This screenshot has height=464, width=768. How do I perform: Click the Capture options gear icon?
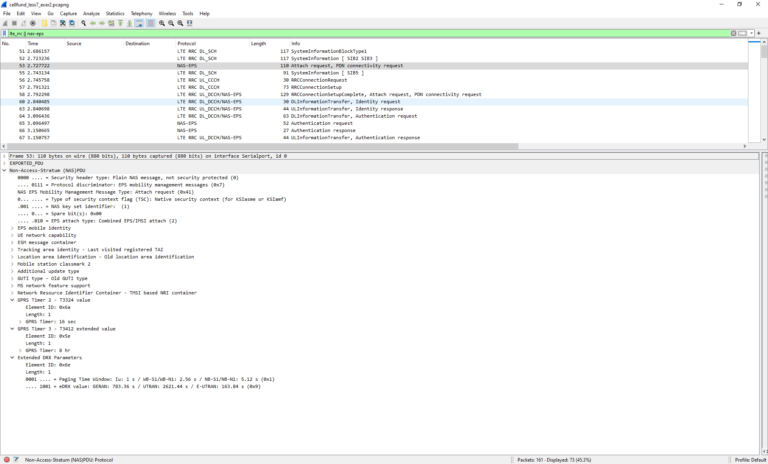coord(33,23)
